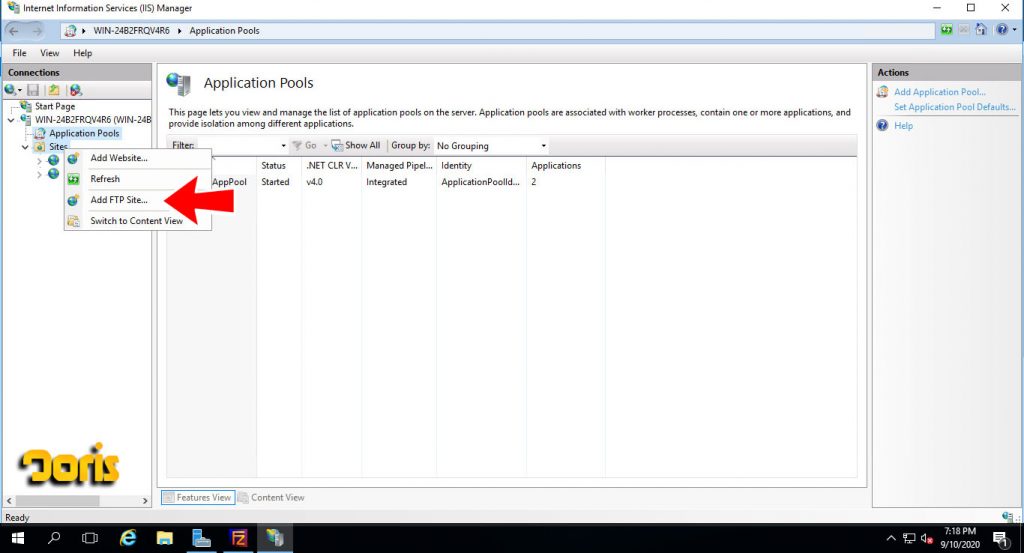Click the Show All filter icon
Viewport: 1024px width, 553px height.
(337, 146)
